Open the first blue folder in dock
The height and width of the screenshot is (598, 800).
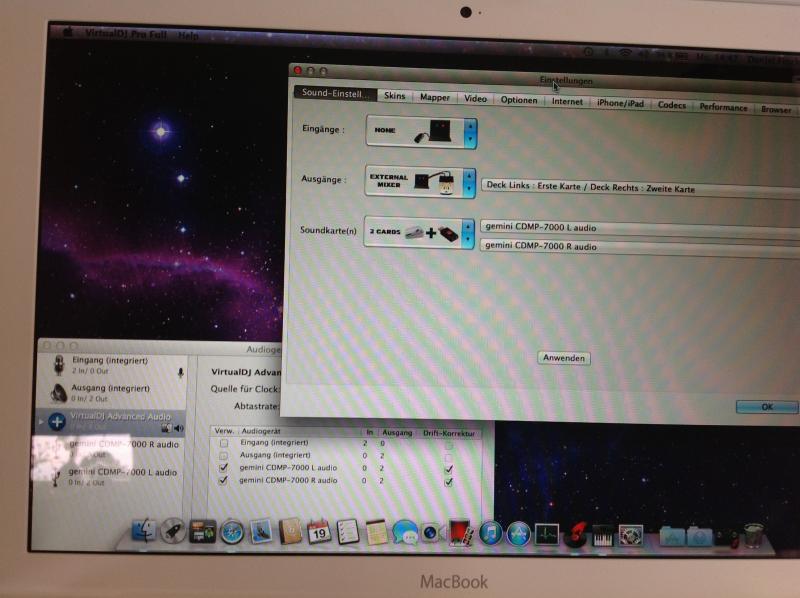(672, 537)
